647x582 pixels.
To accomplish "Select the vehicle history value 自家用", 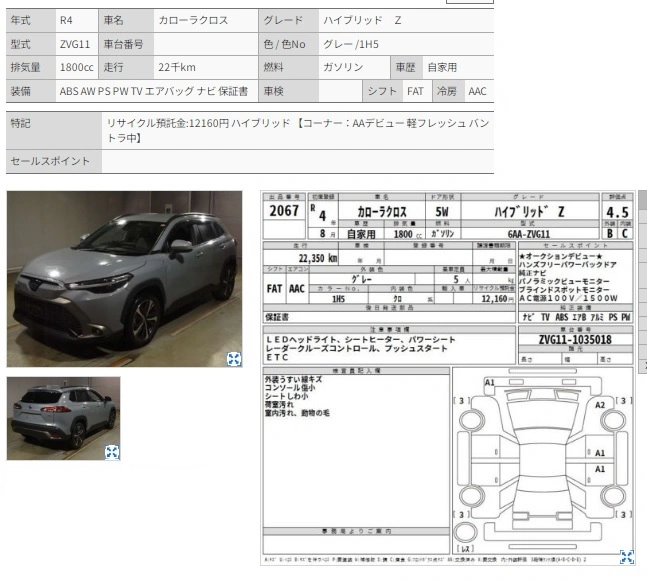I will coord(442,67).
